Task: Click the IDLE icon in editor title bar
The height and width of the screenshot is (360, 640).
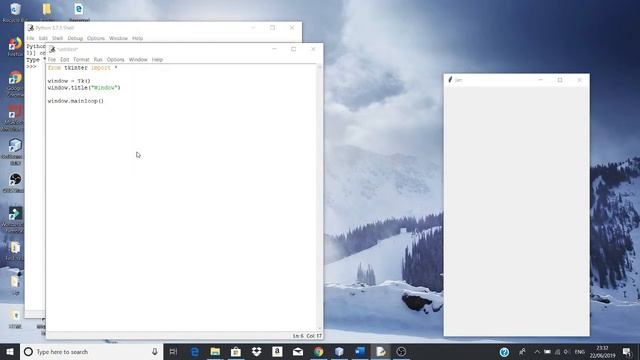Action: click(x=52, y=49)
